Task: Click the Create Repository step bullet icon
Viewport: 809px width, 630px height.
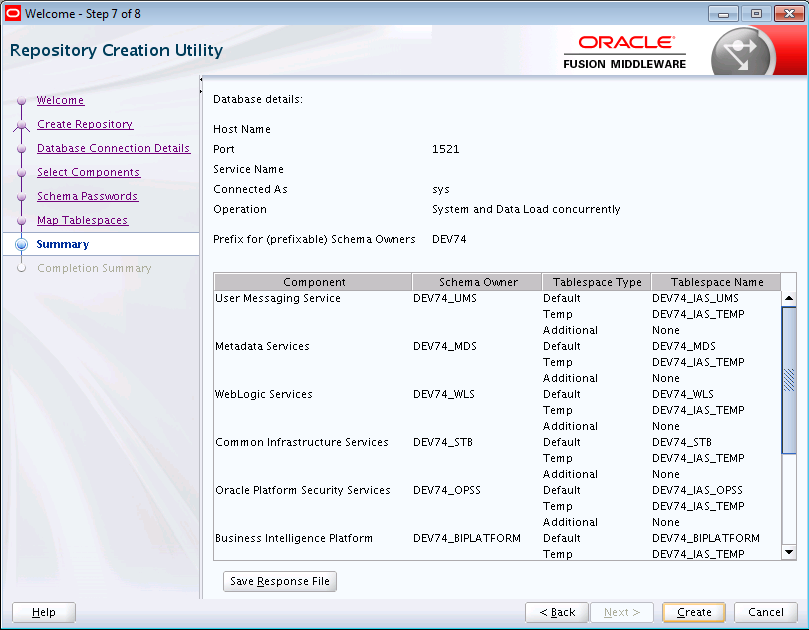Action: coord(21,125)
